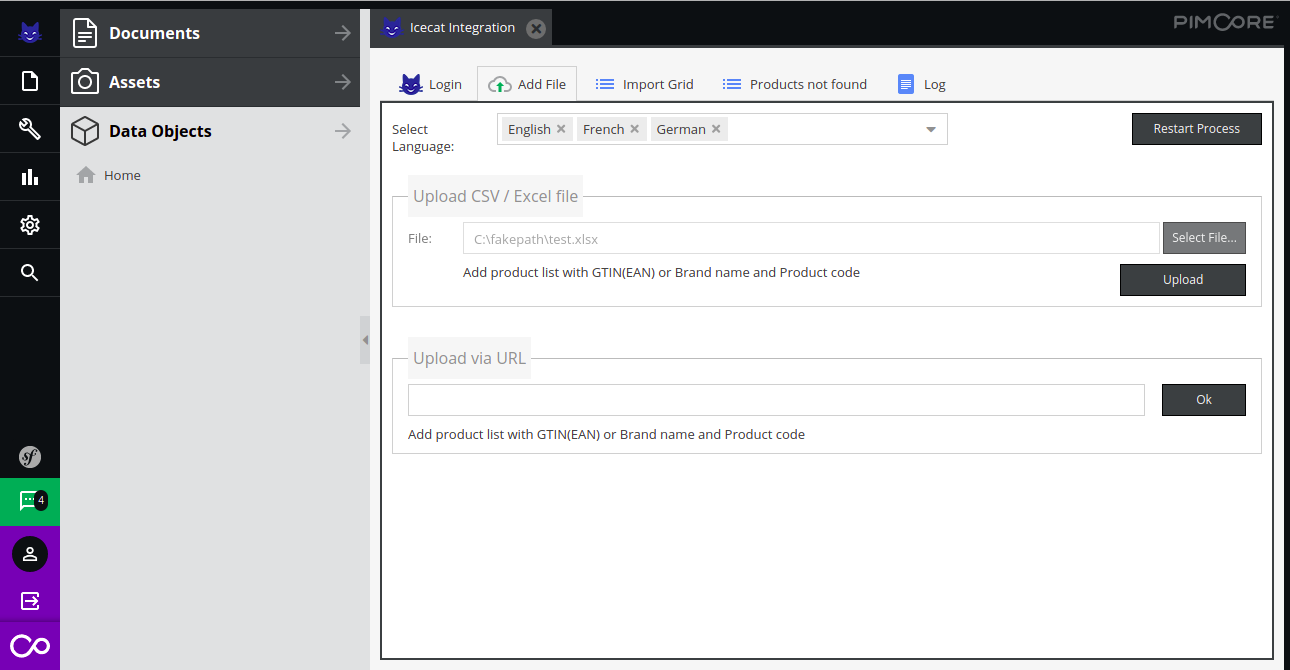
Task: Click the File path field showing test.xlsx
Action: point(811,238)
